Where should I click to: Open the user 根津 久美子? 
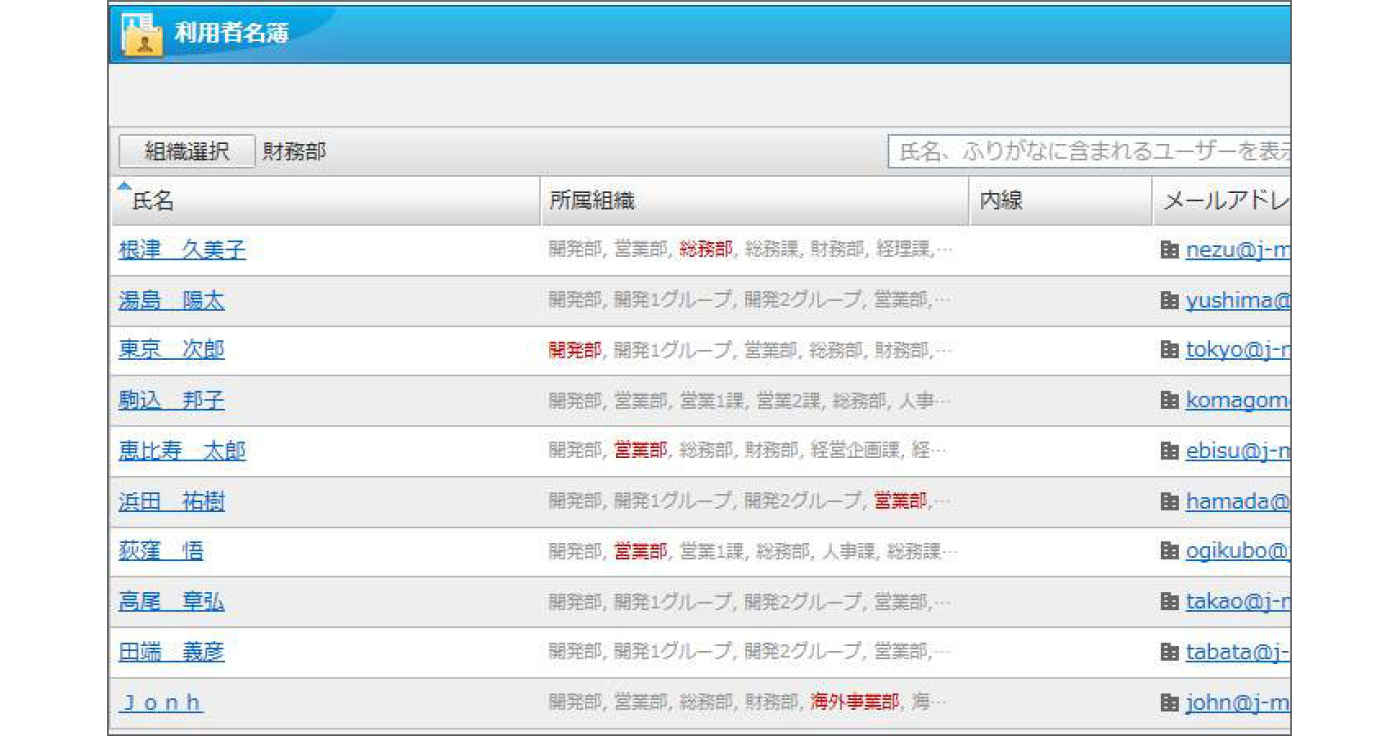182,250
